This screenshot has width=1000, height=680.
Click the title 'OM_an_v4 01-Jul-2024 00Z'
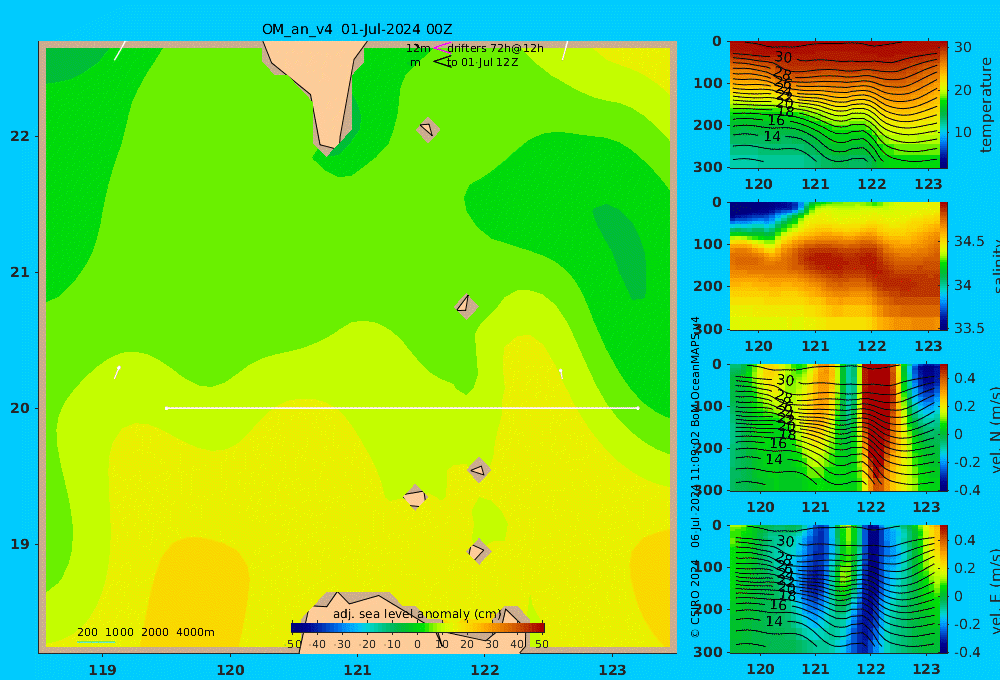click(357, 29)
